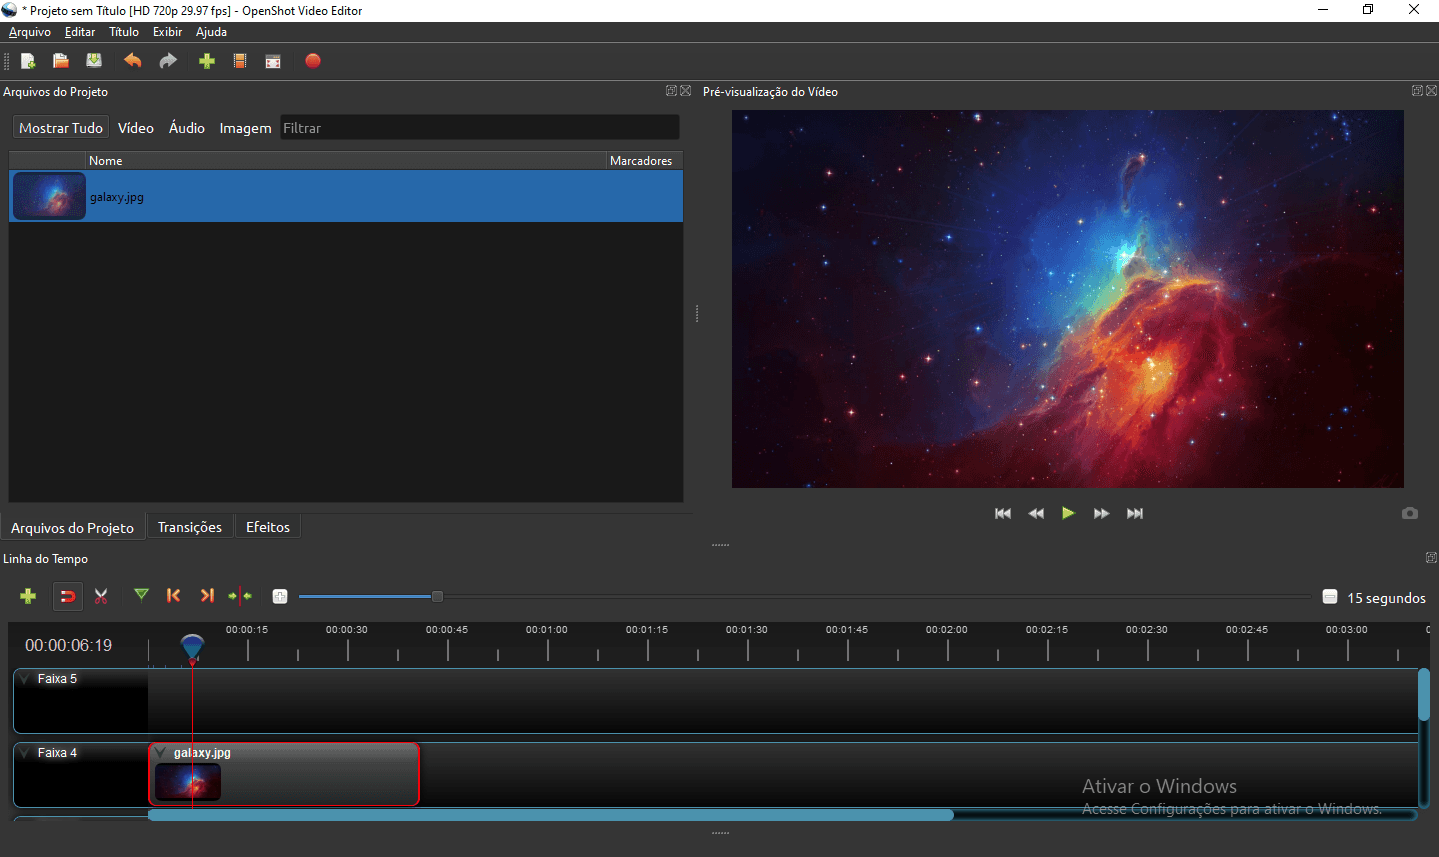The image size is (1439, 857).
Task: Jump to the previous marker
Action: tap(174, 595)
